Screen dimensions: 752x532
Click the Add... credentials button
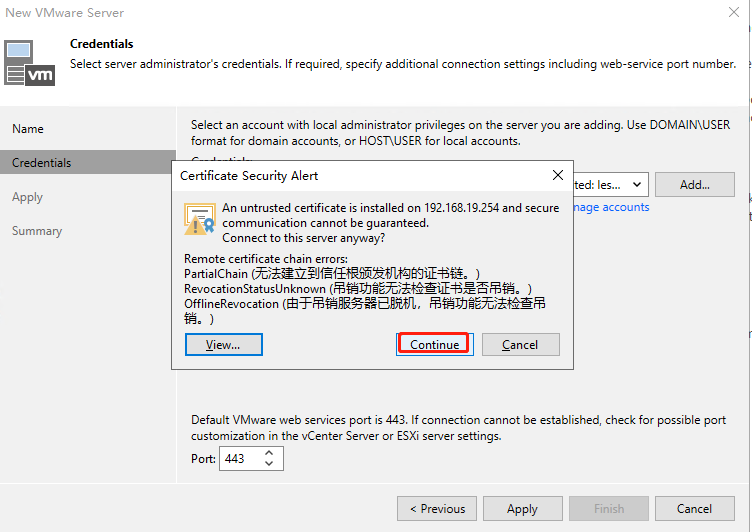click(x=694, y=185)
